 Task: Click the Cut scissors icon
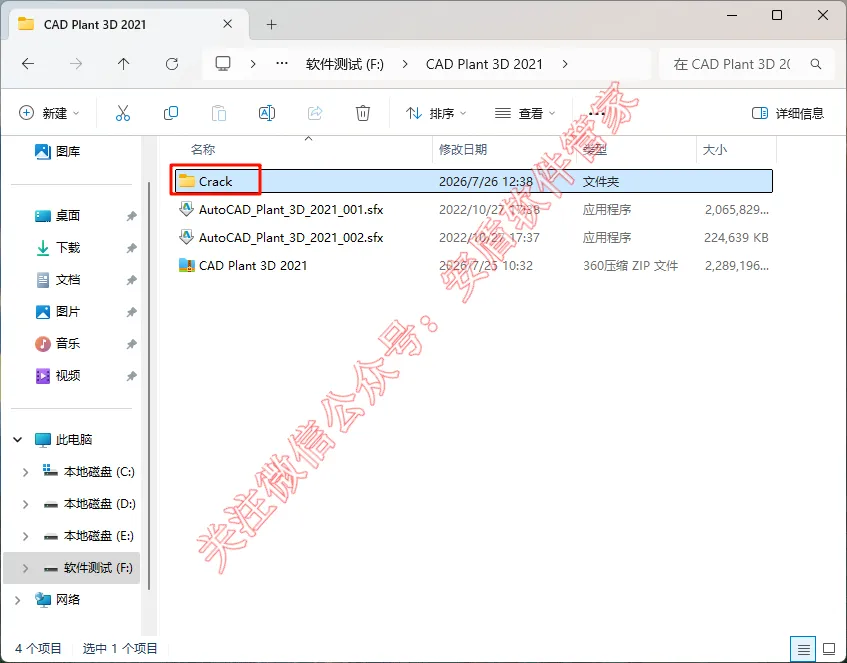point(123,113)
